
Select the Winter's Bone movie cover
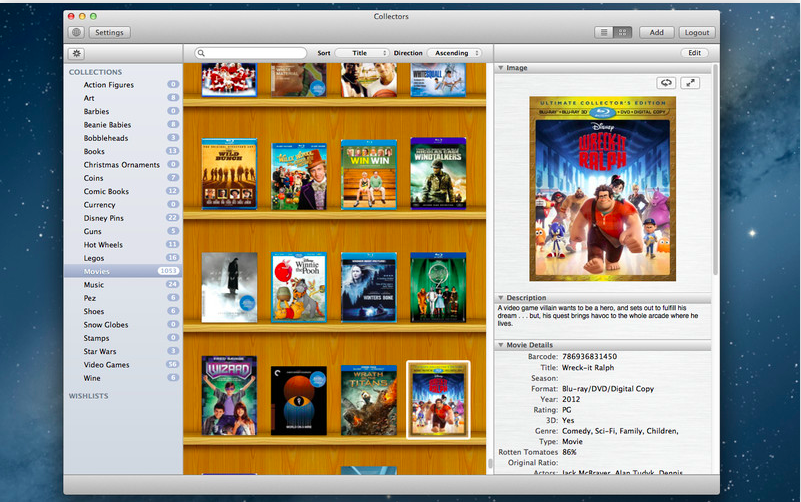click(x=369, y=288)
